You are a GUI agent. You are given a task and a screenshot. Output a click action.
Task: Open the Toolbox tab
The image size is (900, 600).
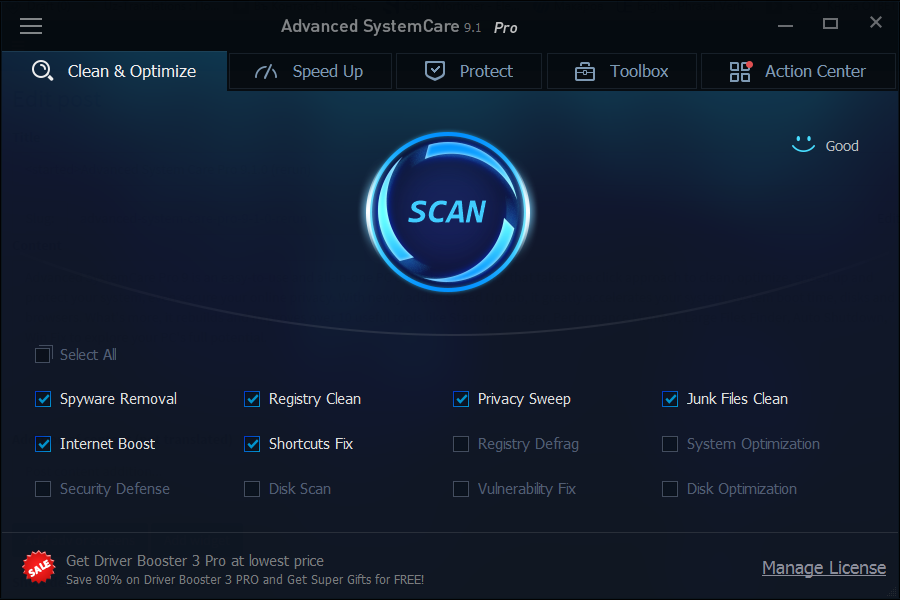[621, 72]
